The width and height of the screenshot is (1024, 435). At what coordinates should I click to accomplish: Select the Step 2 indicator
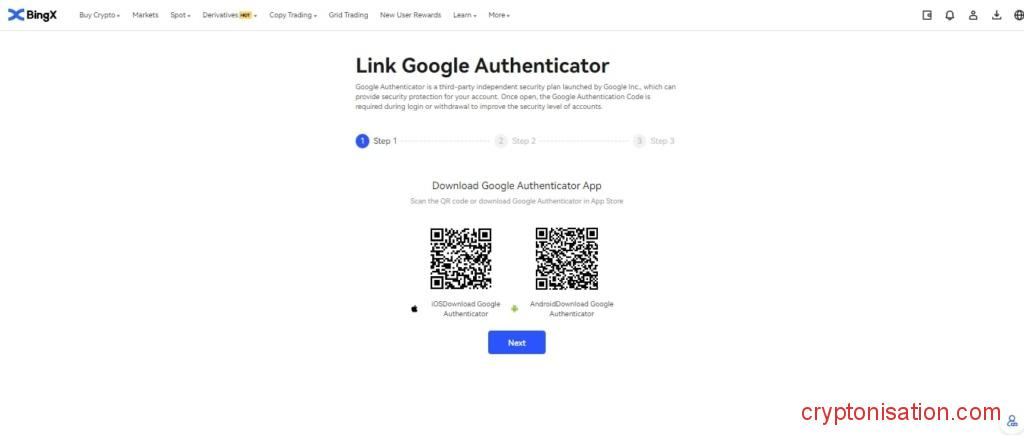pyautogui.click(x=515, y=141)
